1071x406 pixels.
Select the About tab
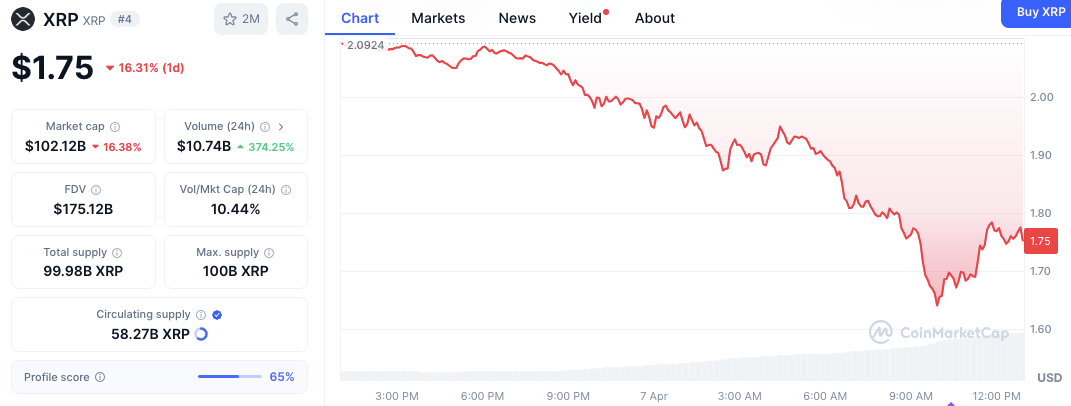(x=655, y=18)
